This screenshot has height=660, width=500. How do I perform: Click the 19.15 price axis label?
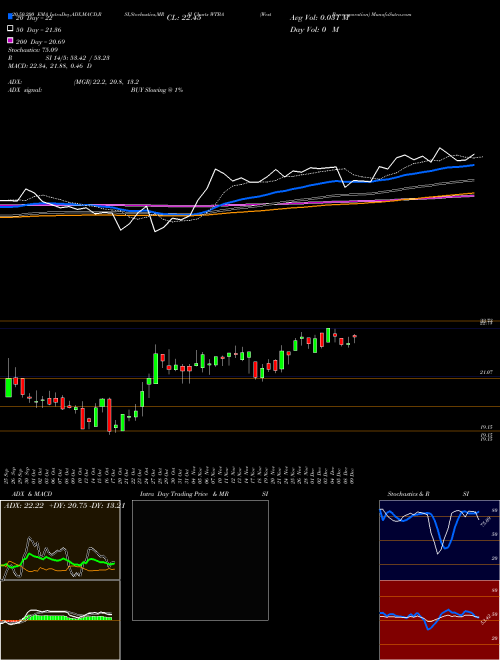(x=486, y=427)
